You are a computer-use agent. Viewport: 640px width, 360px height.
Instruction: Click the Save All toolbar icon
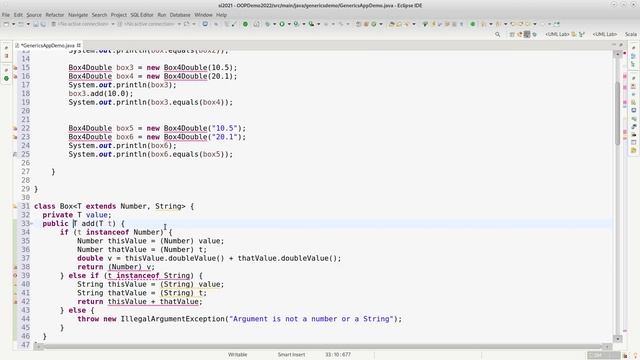click(43, 24)
